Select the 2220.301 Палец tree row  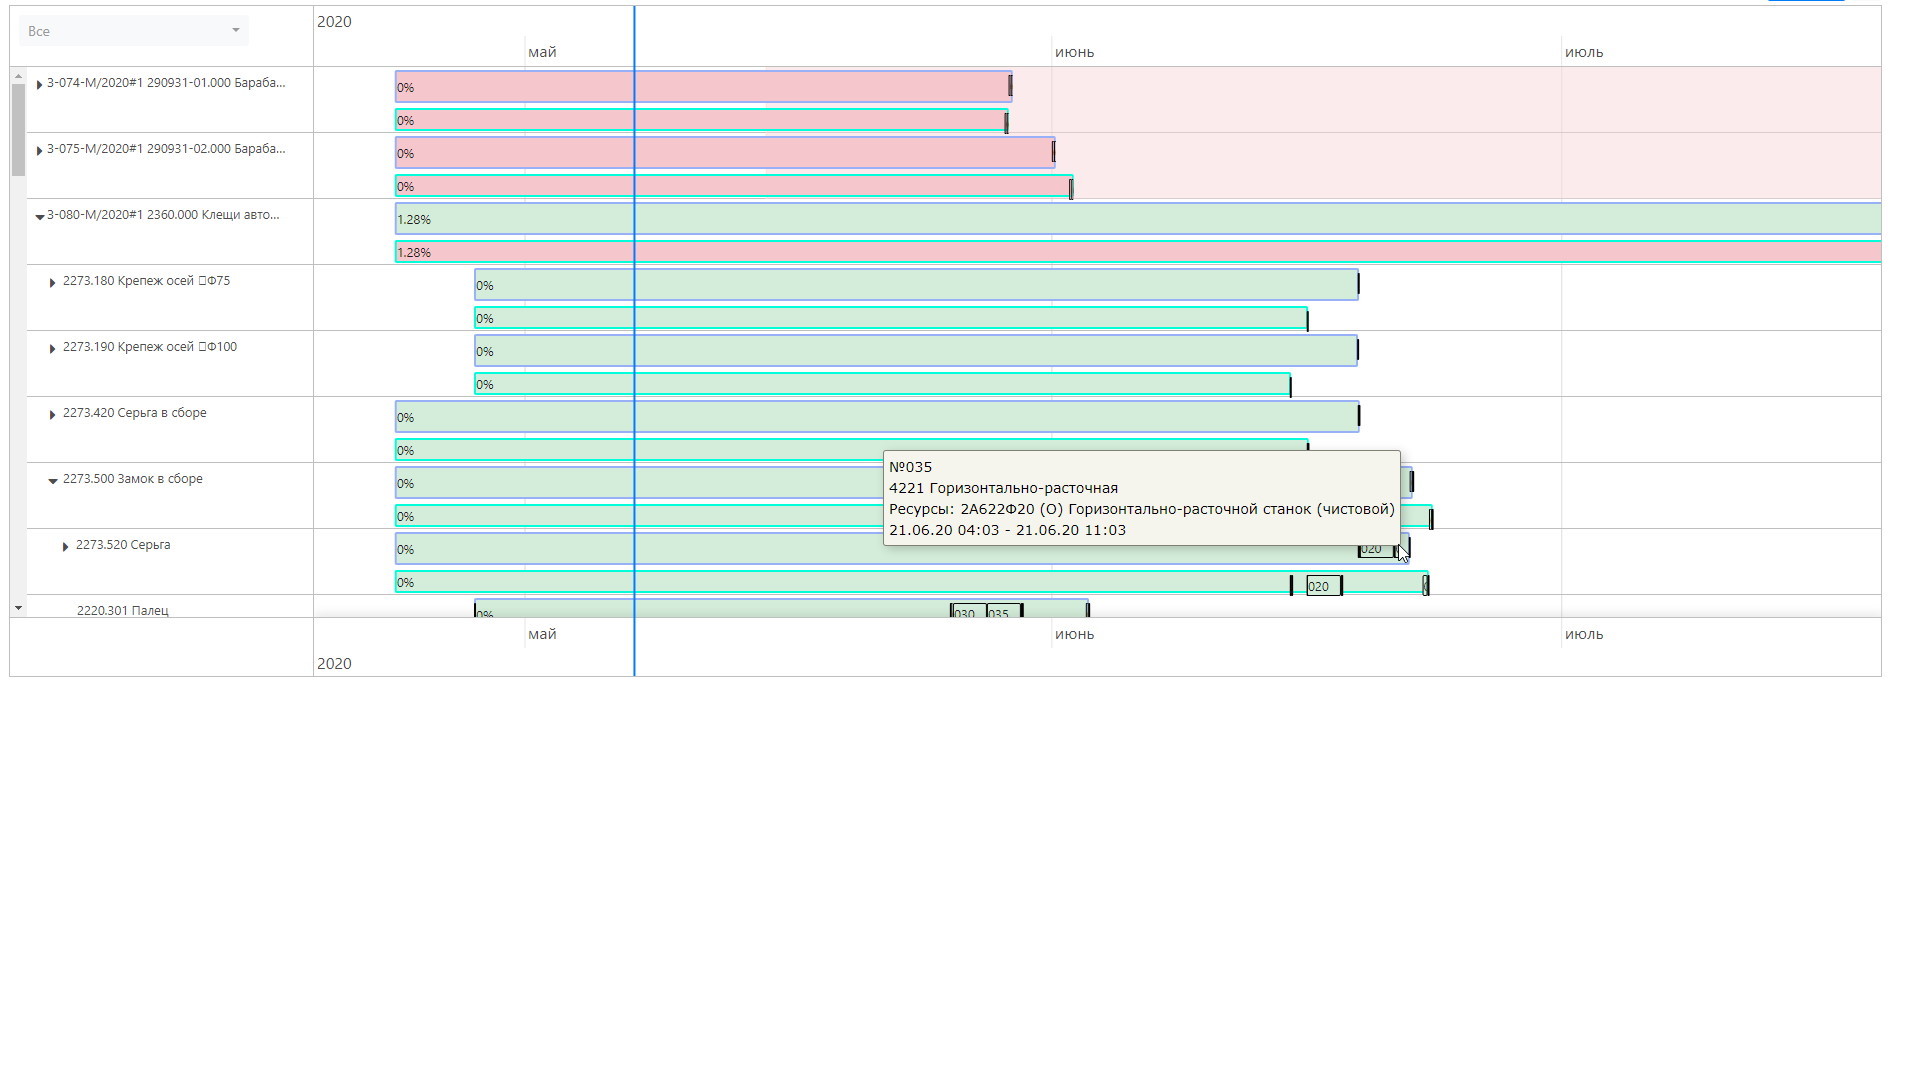click(122, 610)
